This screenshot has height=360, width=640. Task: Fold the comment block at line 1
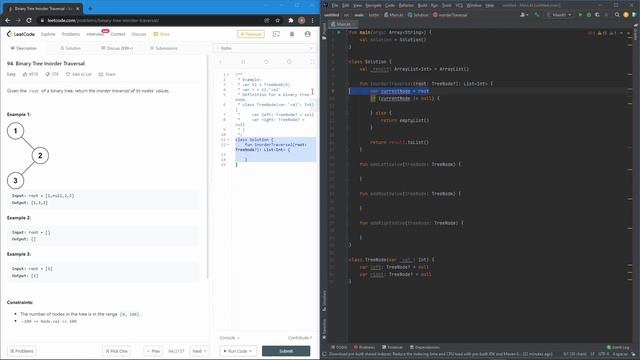point(228,75)
